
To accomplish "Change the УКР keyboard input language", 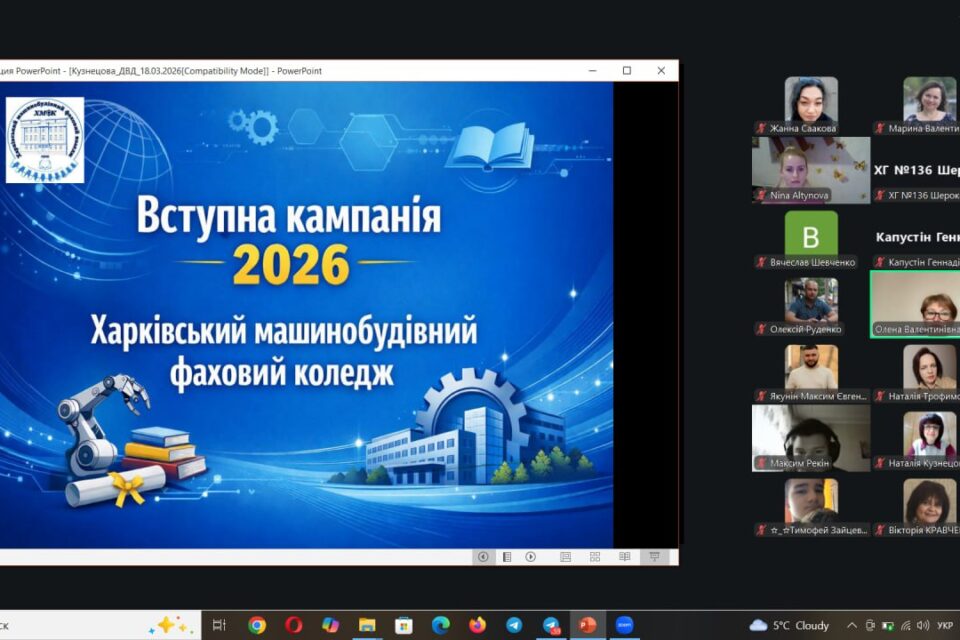I will click(x=945, y=625).
